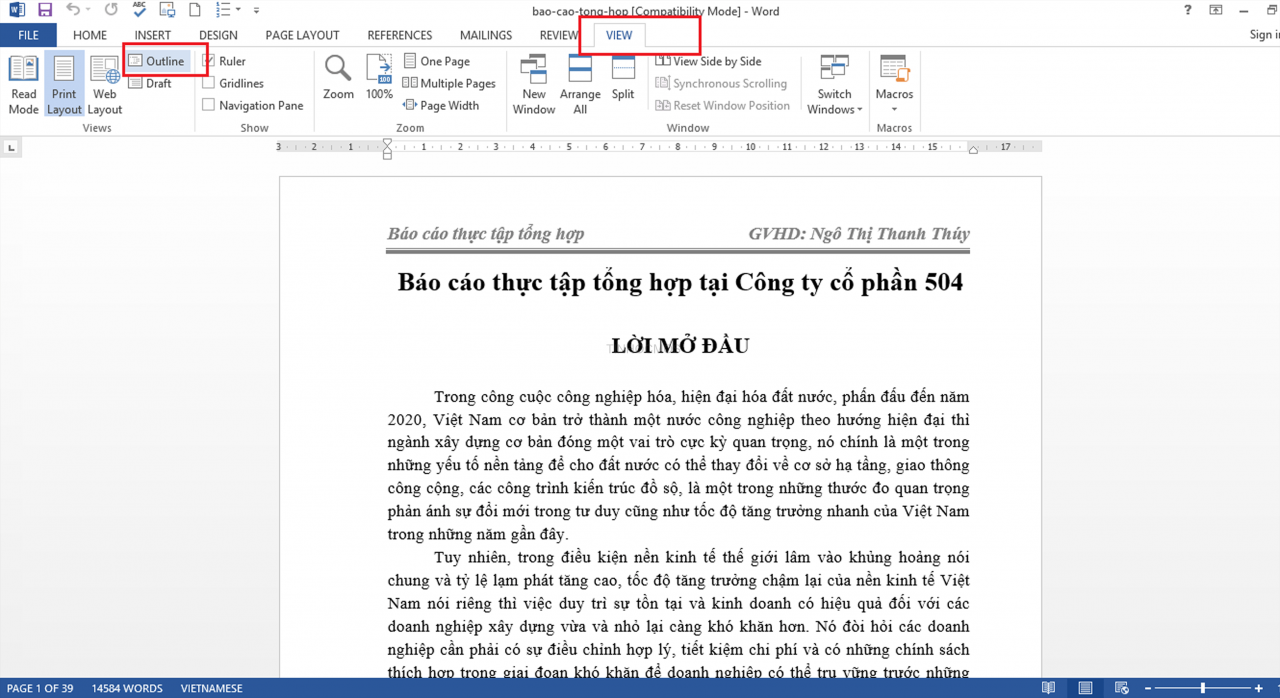Click the word count in status bar
This screenshot has height=698, width=1280.
pos(127,688)
